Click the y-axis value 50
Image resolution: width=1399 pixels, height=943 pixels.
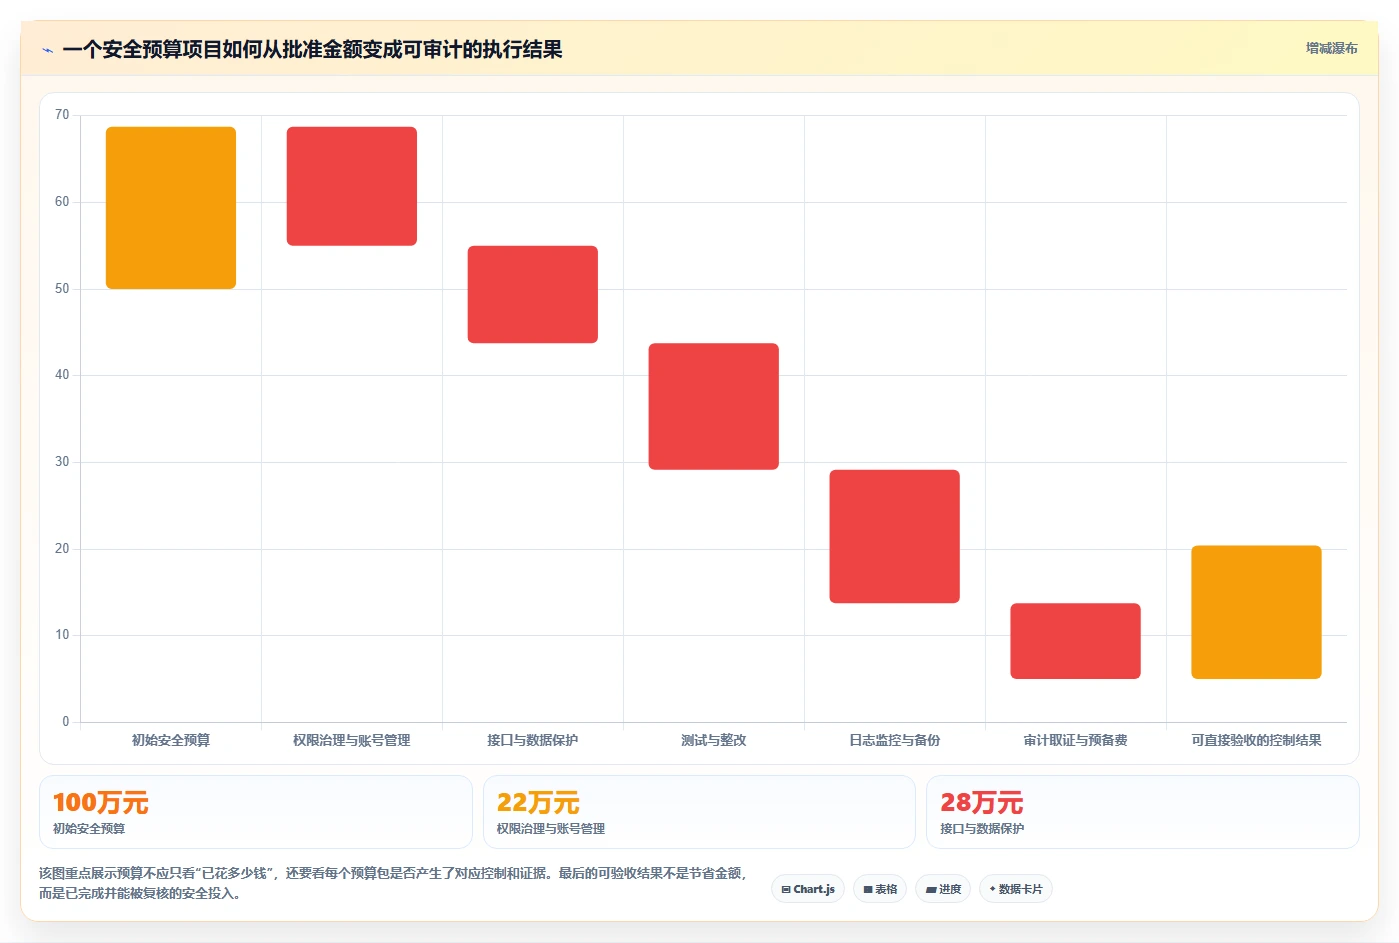[x=62, y=289]
